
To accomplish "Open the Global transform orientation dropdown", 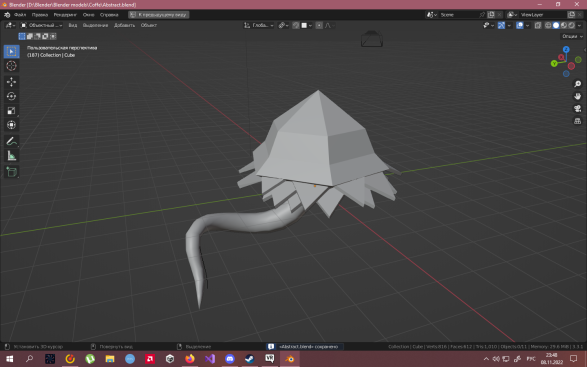I will click(259, 25).
